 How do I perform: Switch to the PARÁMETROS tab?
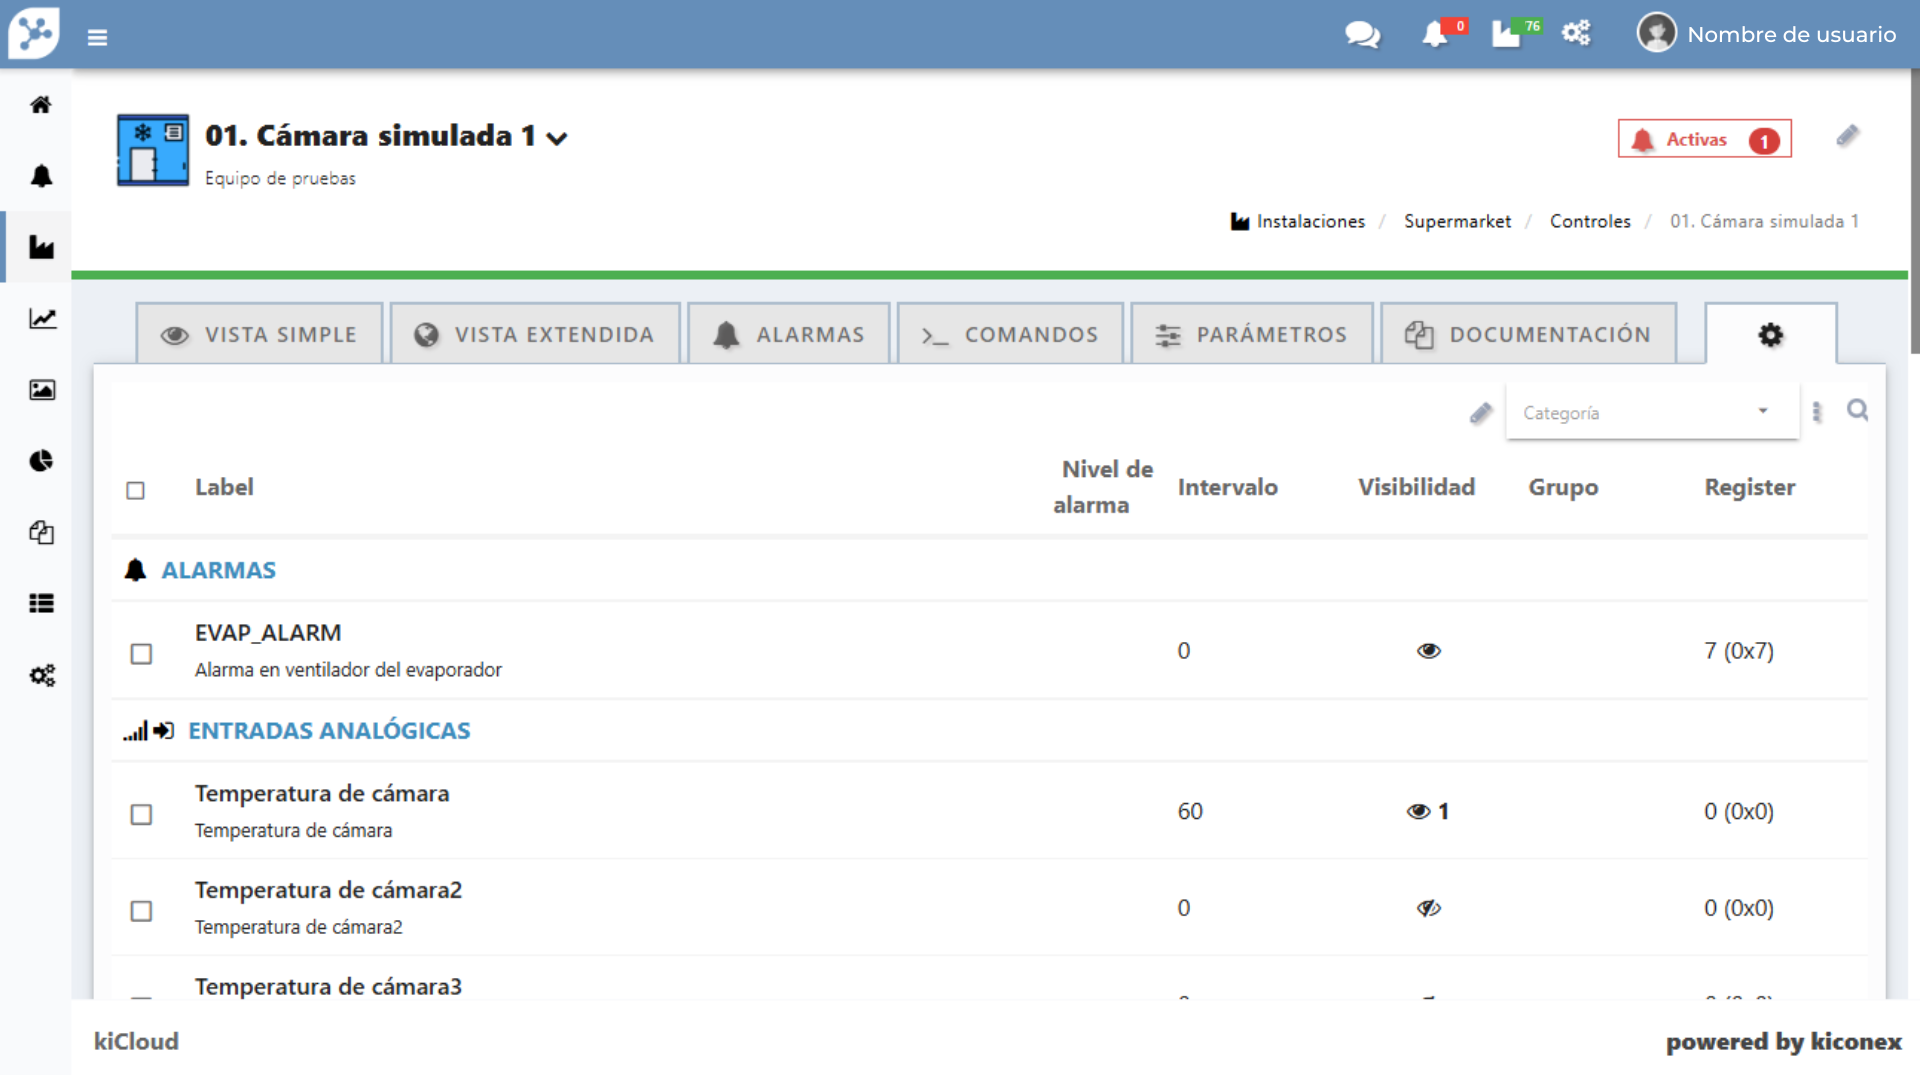click(x=1251, y=335)
